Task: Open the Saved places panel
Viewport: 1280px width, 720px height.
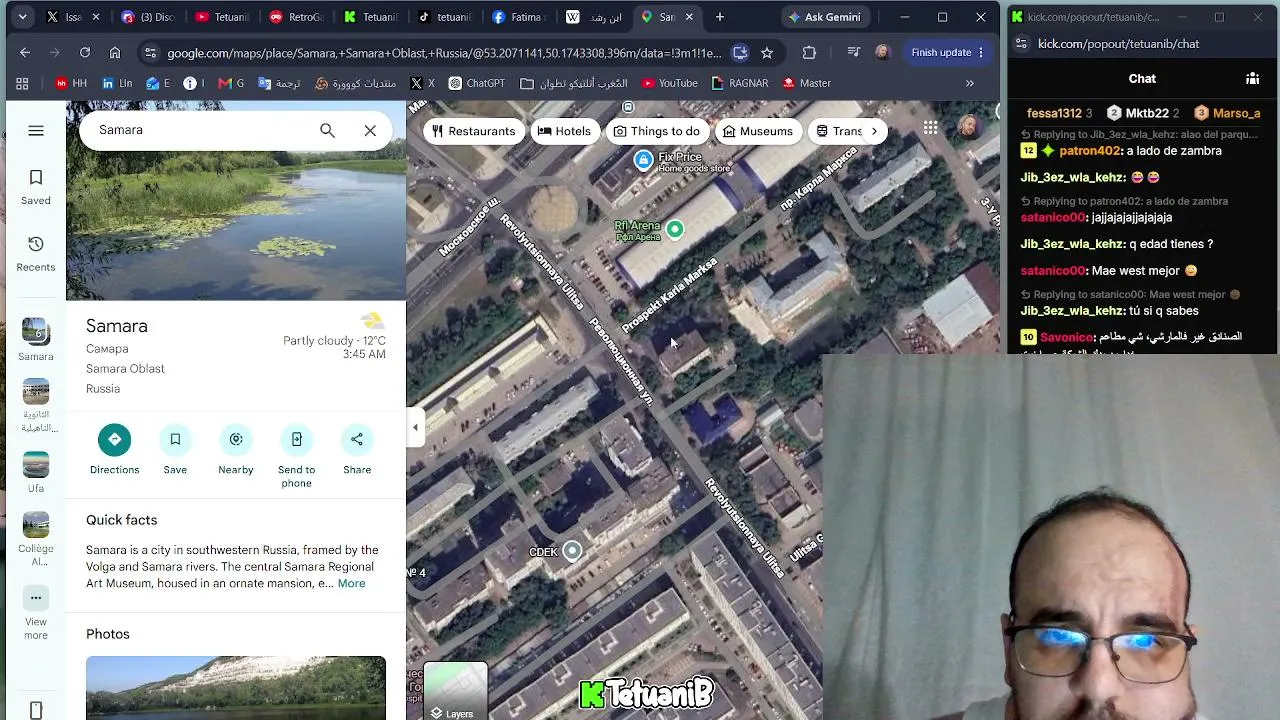Action: click(x=36, y=187)
